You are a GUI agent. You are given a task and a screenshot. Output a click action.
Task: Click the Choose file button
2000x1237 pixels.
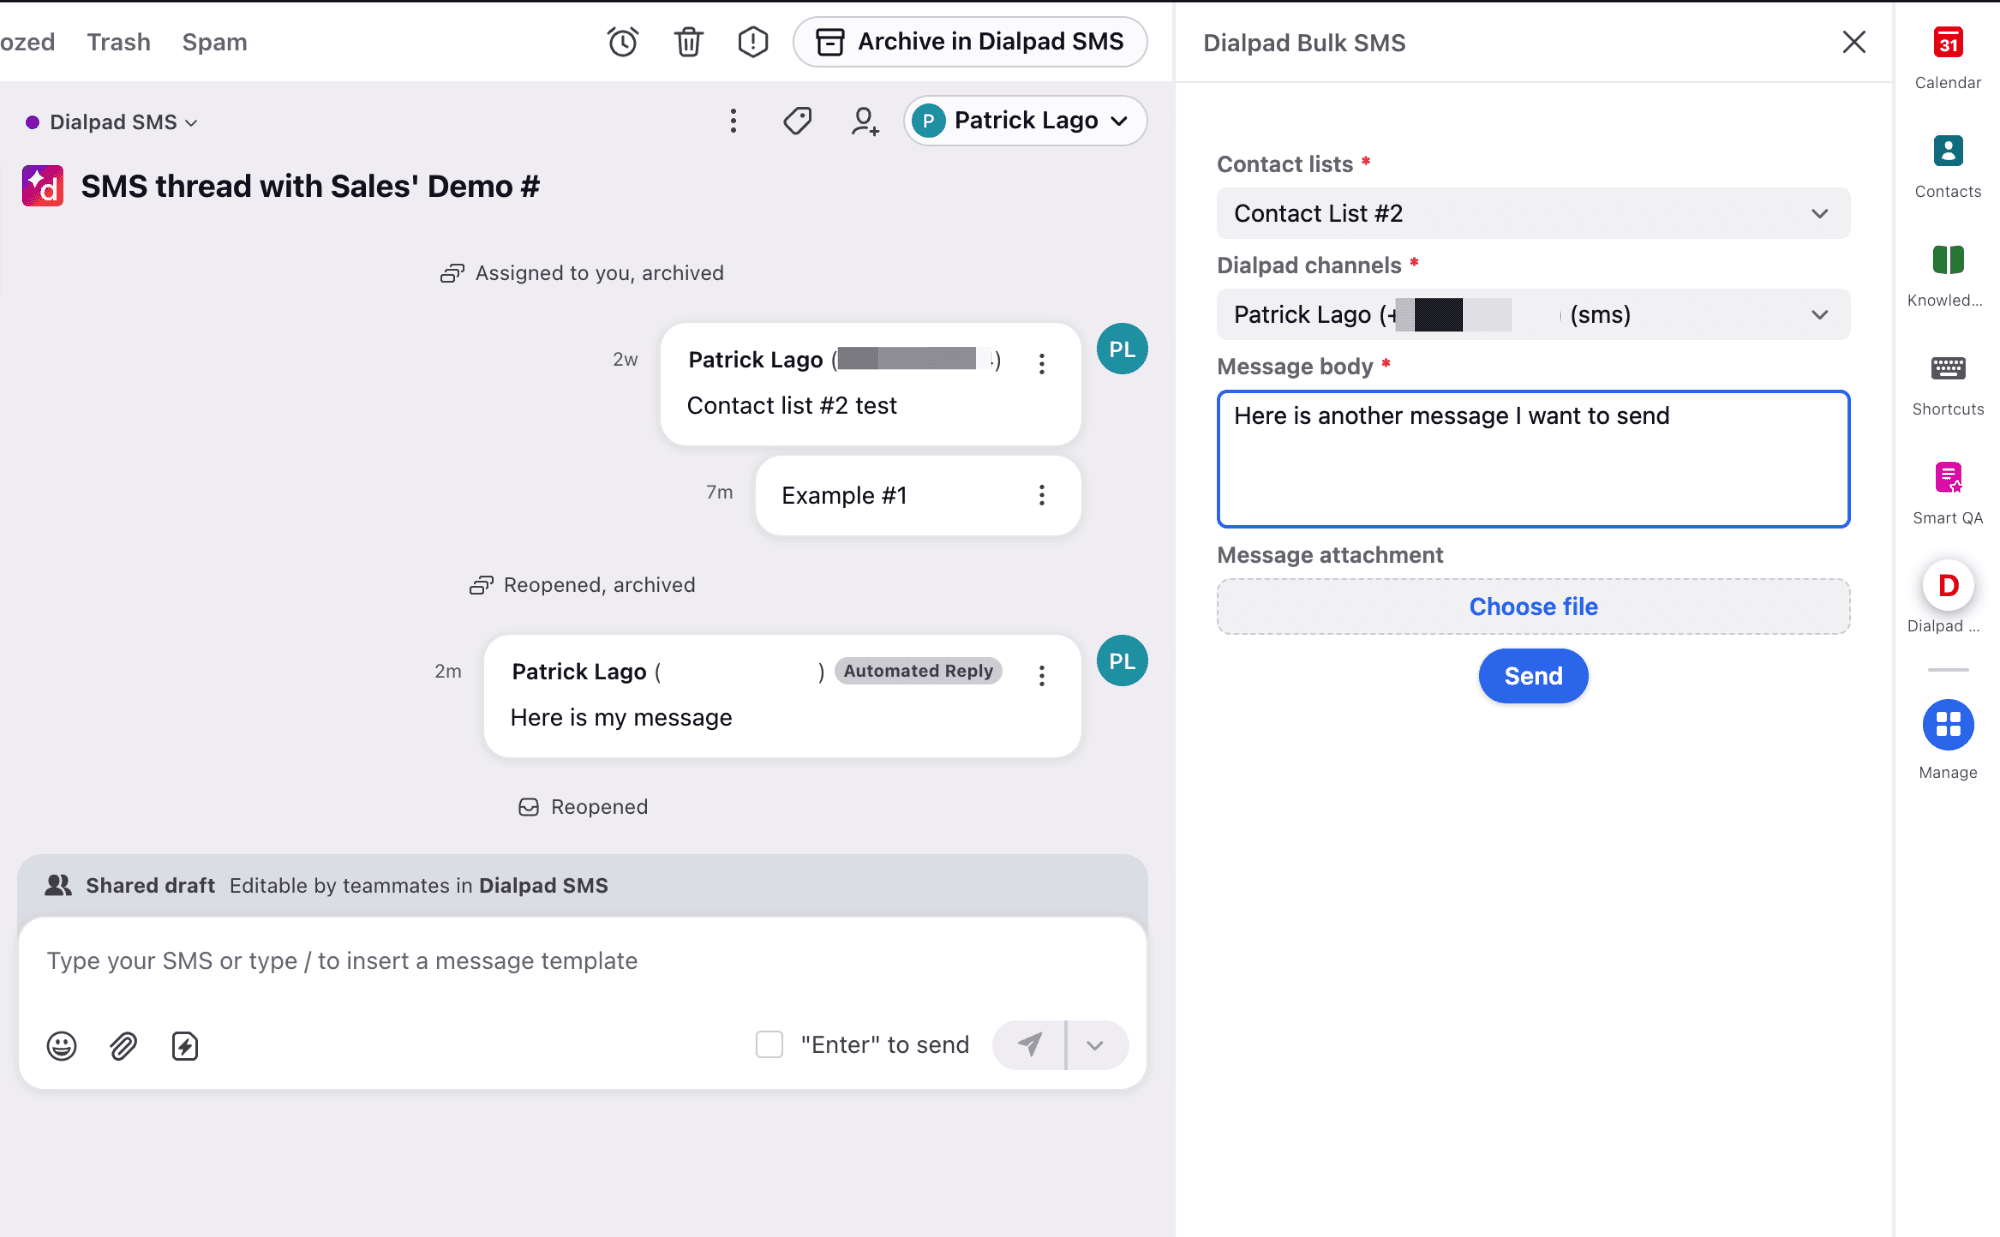[x=1533, y=606]
